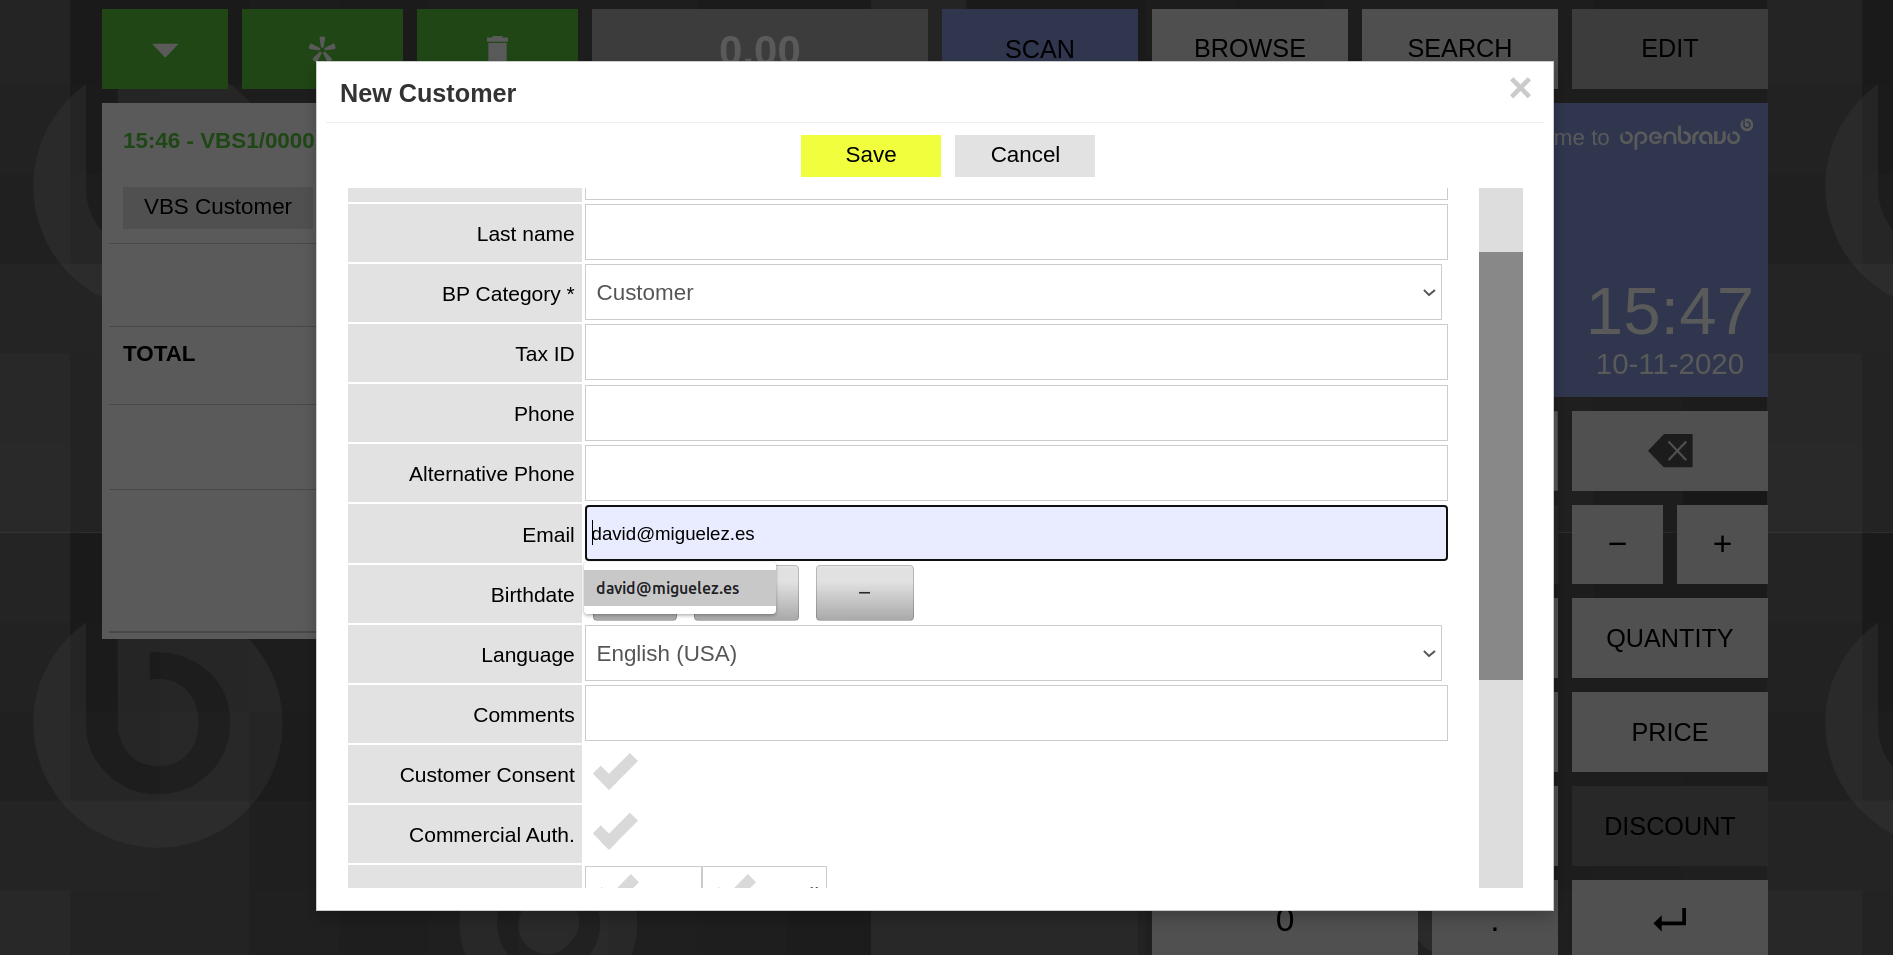
Task: Open the BP Category dropdown
Action: coord(1013,293)
